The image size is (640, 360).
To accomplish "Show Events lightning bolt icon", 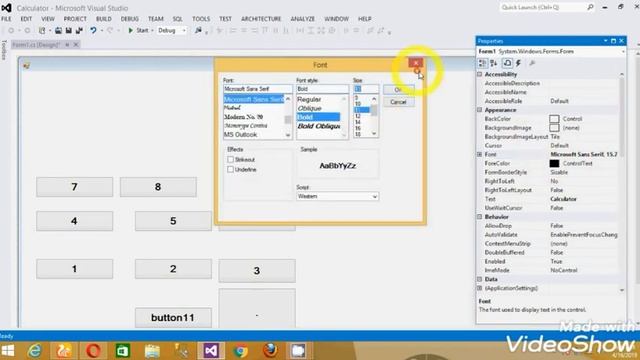I will 518,63.
